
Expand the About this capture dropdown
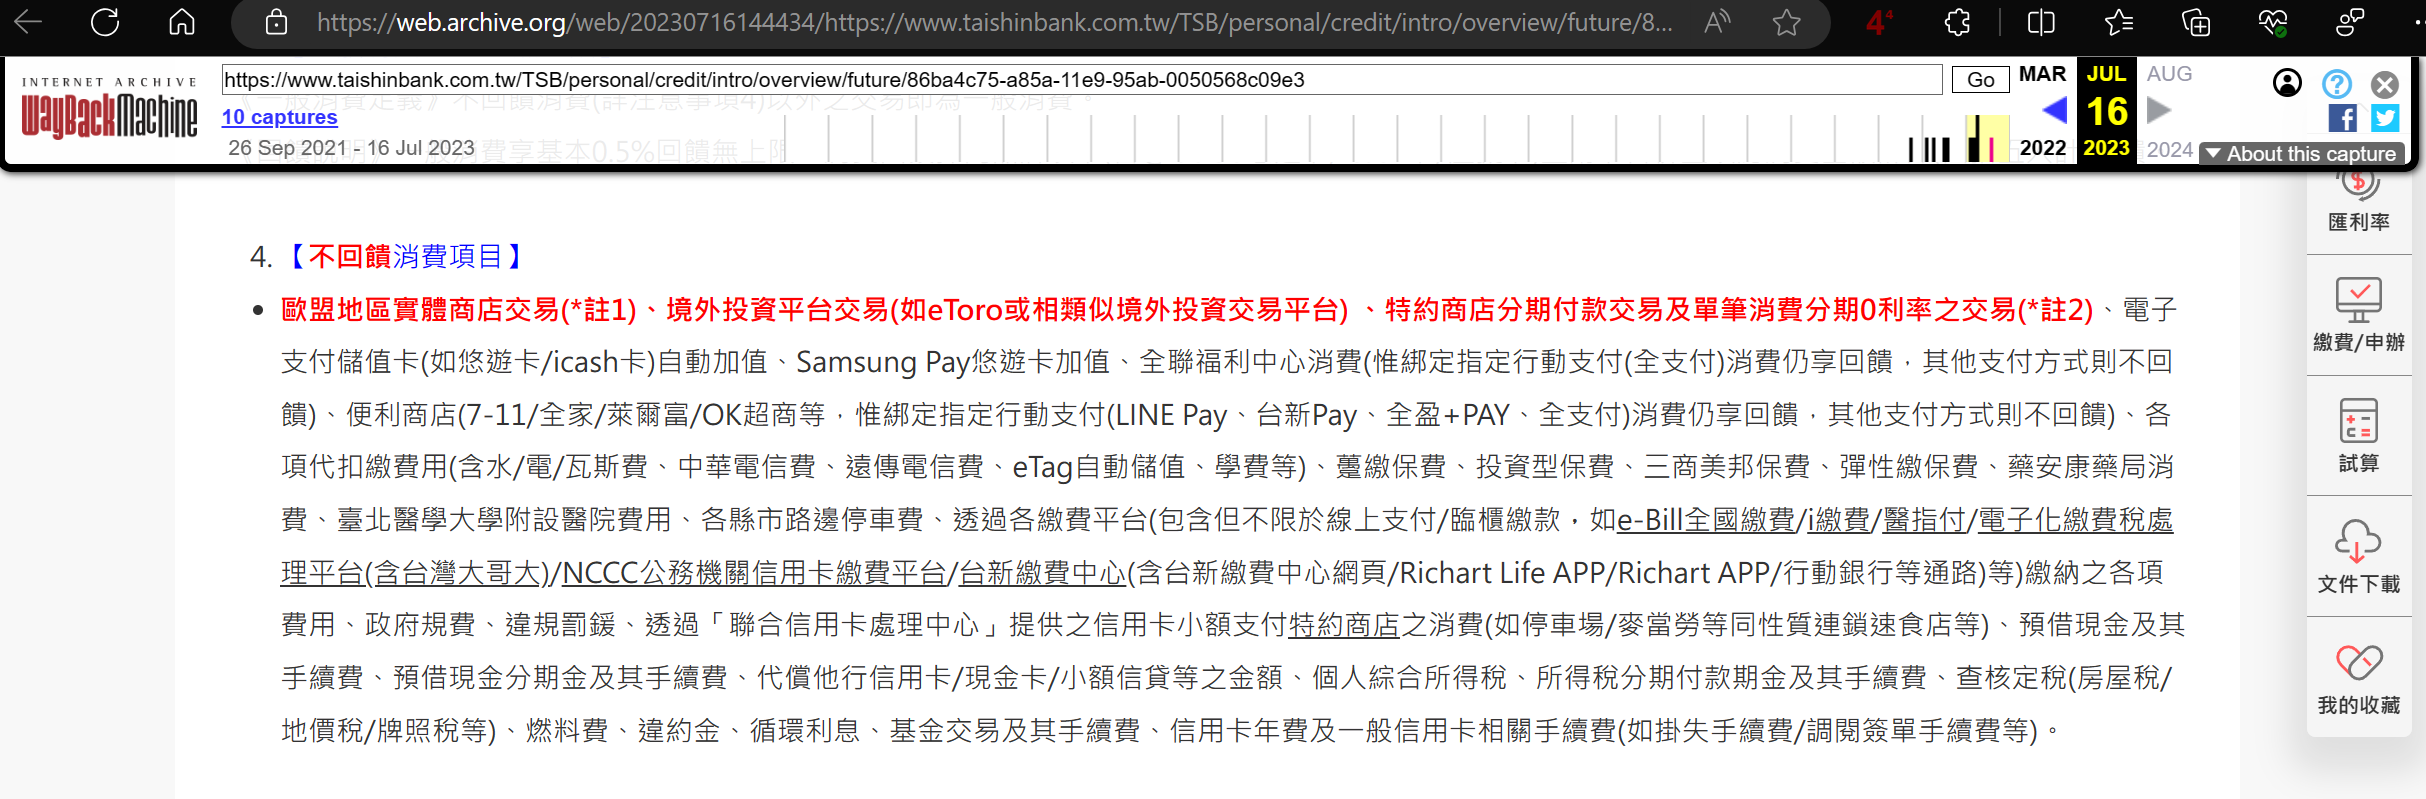(2302, 153)
